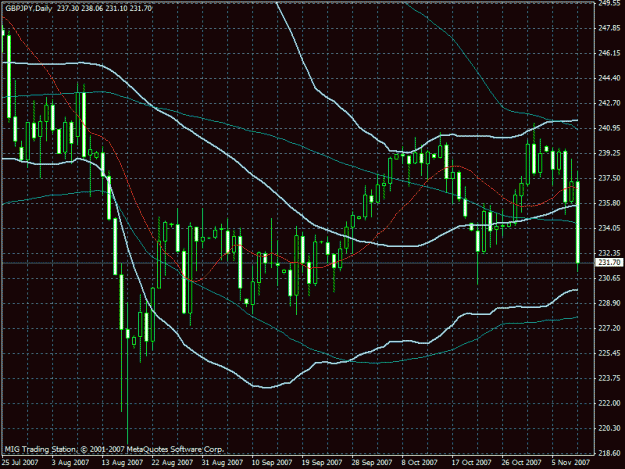Click the OHLC values 237.30 238.06 231.10 231.70
625x469 pixels.
click(104, 8)
